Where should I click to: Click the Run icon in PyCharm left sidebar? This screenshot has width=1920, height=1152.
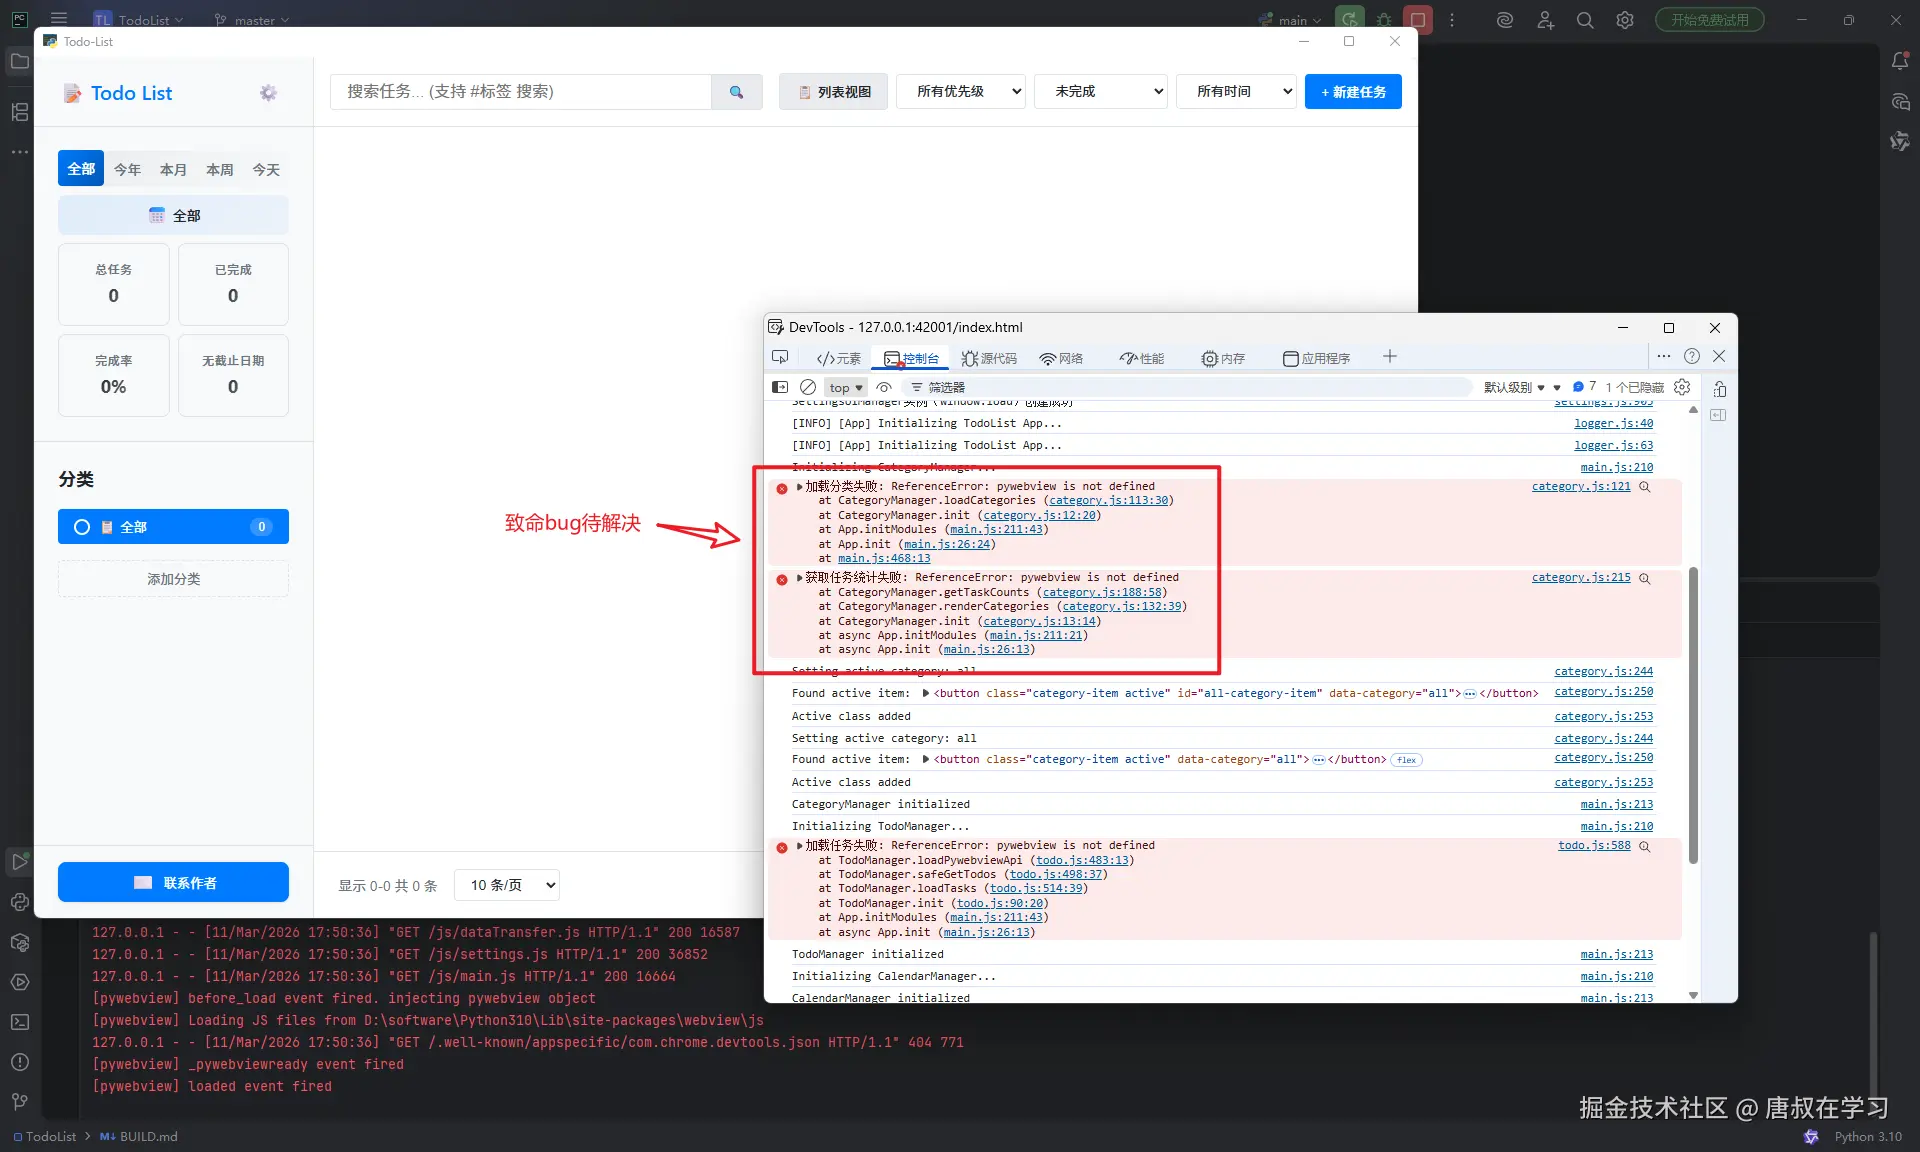pos(19,861)
